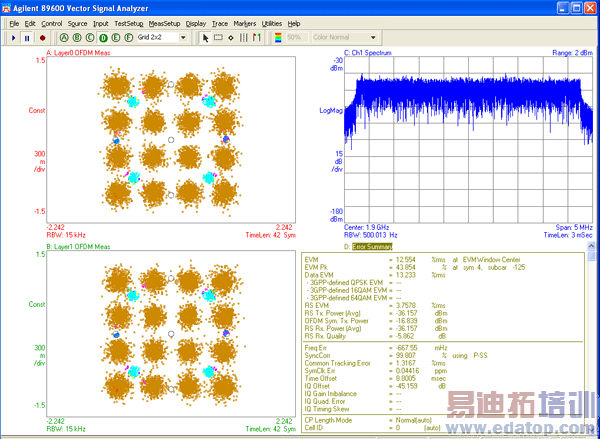Pause the measurement
This screenshot has width=600, height=439.
25,37
